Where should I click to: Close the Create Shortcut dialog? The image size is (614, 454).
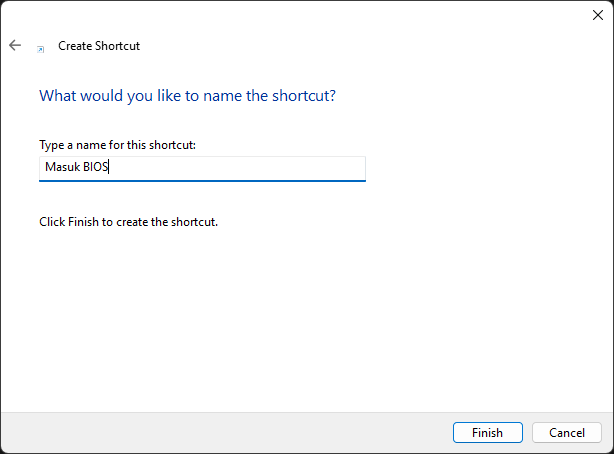coord(598,15)
